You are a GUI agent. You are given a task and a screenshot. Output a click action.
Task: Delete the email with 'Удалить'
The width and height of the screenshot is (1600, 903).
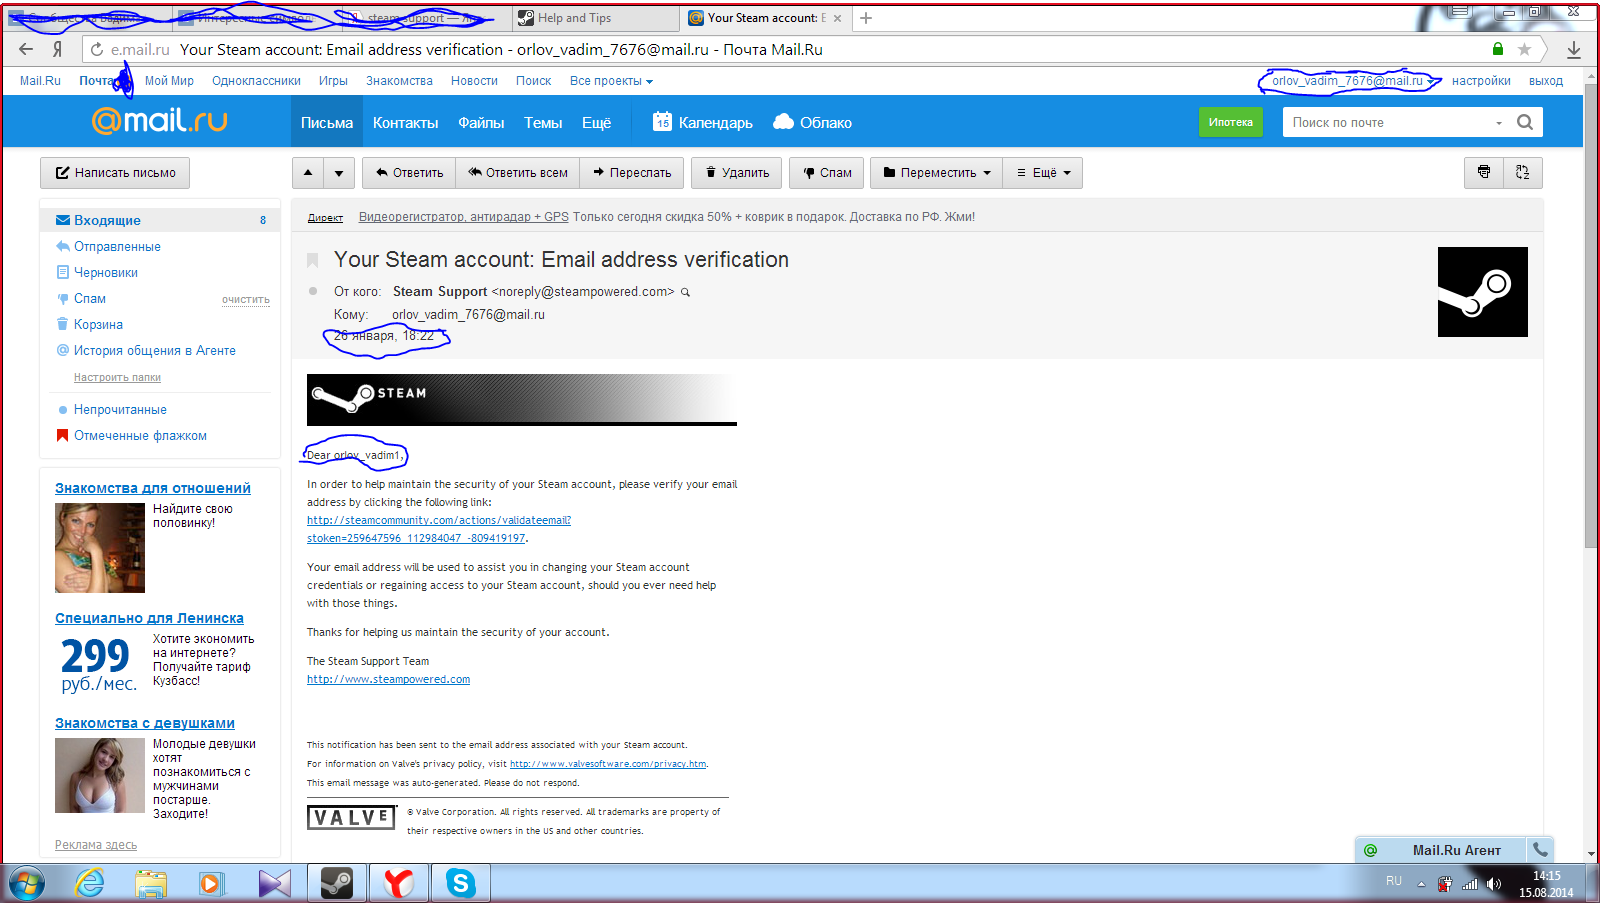(737, 173)
